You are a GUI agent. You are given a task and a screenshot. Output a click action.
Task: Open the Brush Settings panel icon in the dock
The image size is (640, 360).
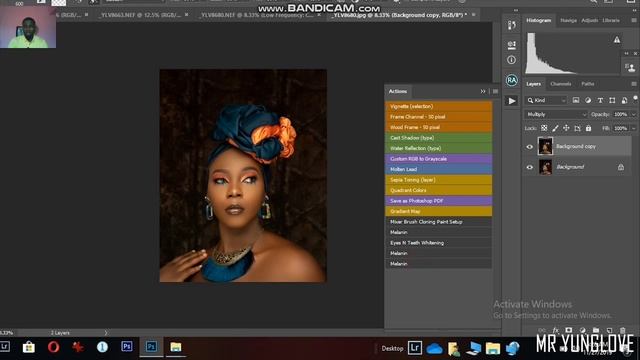coord(511,44)
